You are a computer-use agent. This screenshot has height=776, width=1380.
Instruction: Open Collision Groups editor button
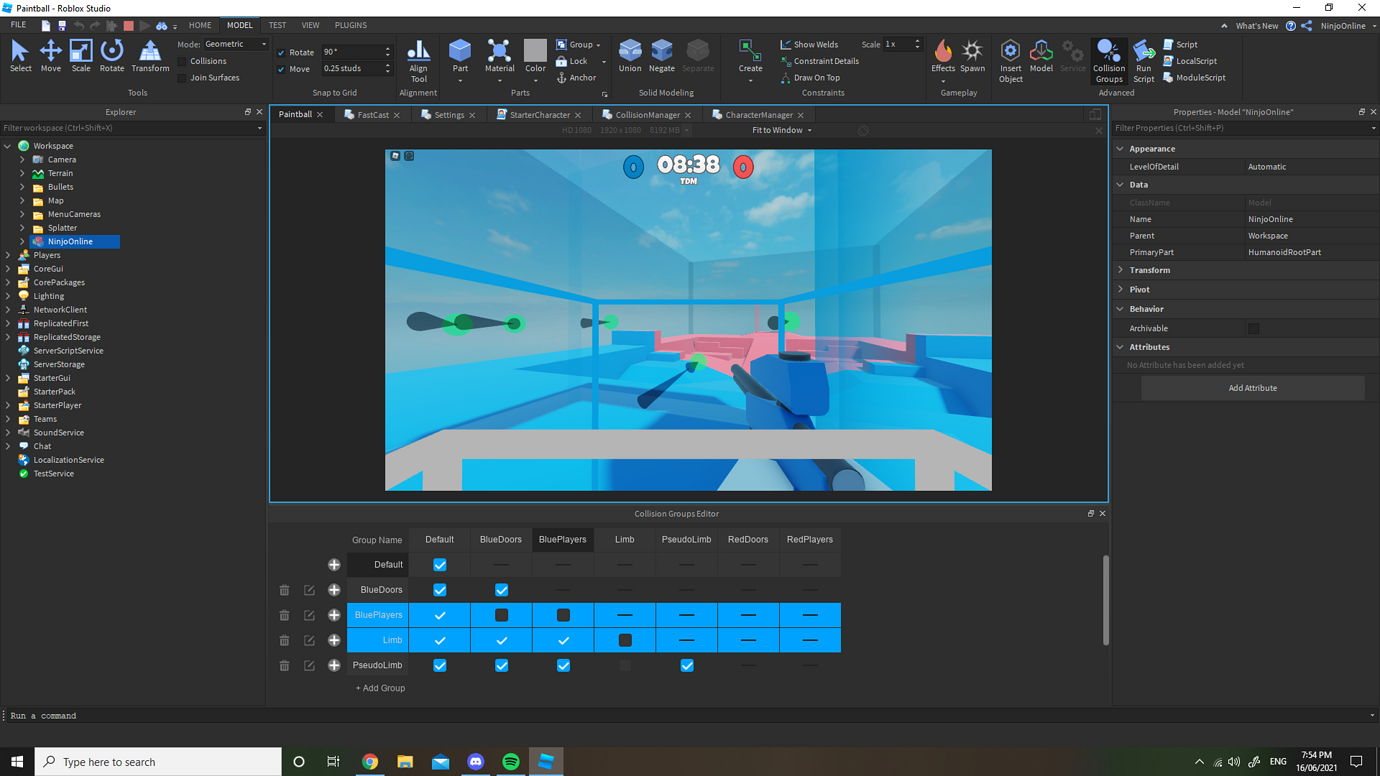pos(1108,61)
